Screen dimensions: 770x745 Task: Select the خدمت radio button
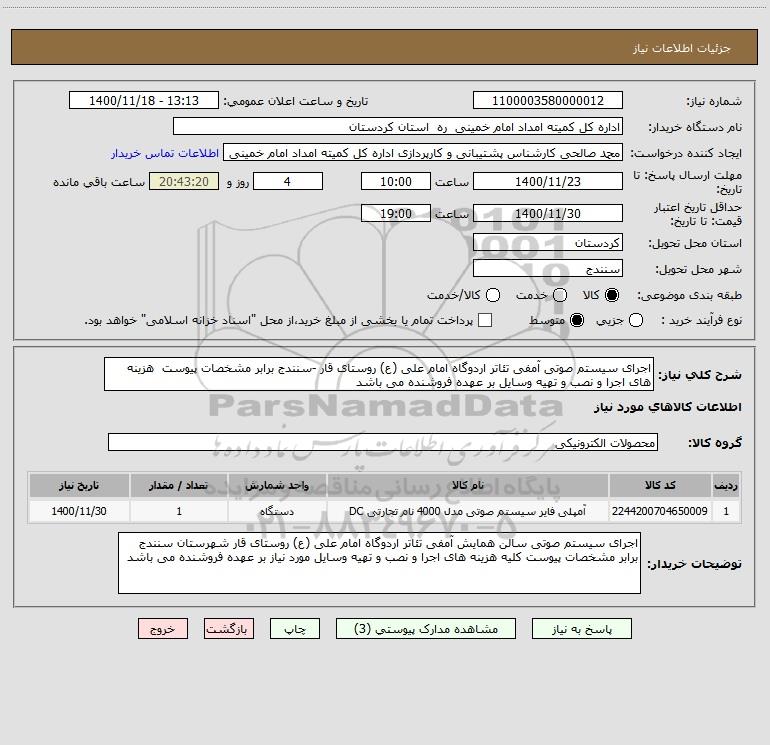point(559,295)
